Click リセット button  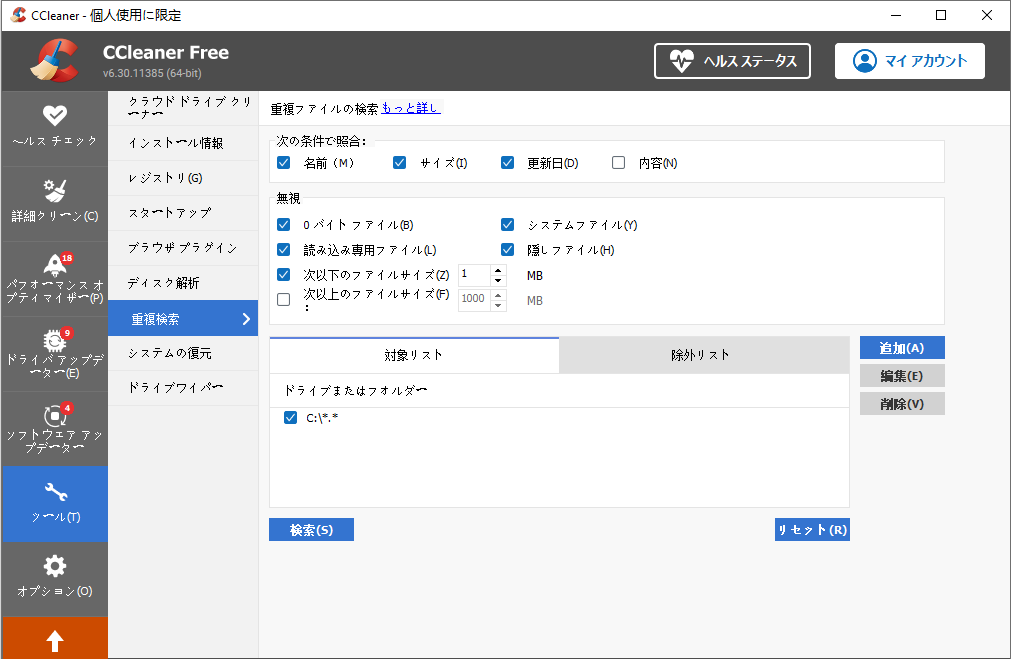(x=812, y=529)
